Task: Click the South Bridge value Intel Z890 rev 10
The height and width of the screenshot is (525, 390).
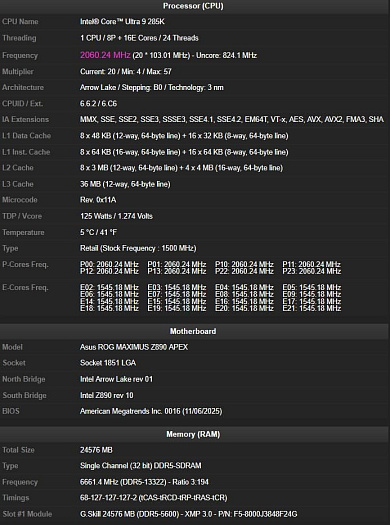Action: (x=106, y=395)
